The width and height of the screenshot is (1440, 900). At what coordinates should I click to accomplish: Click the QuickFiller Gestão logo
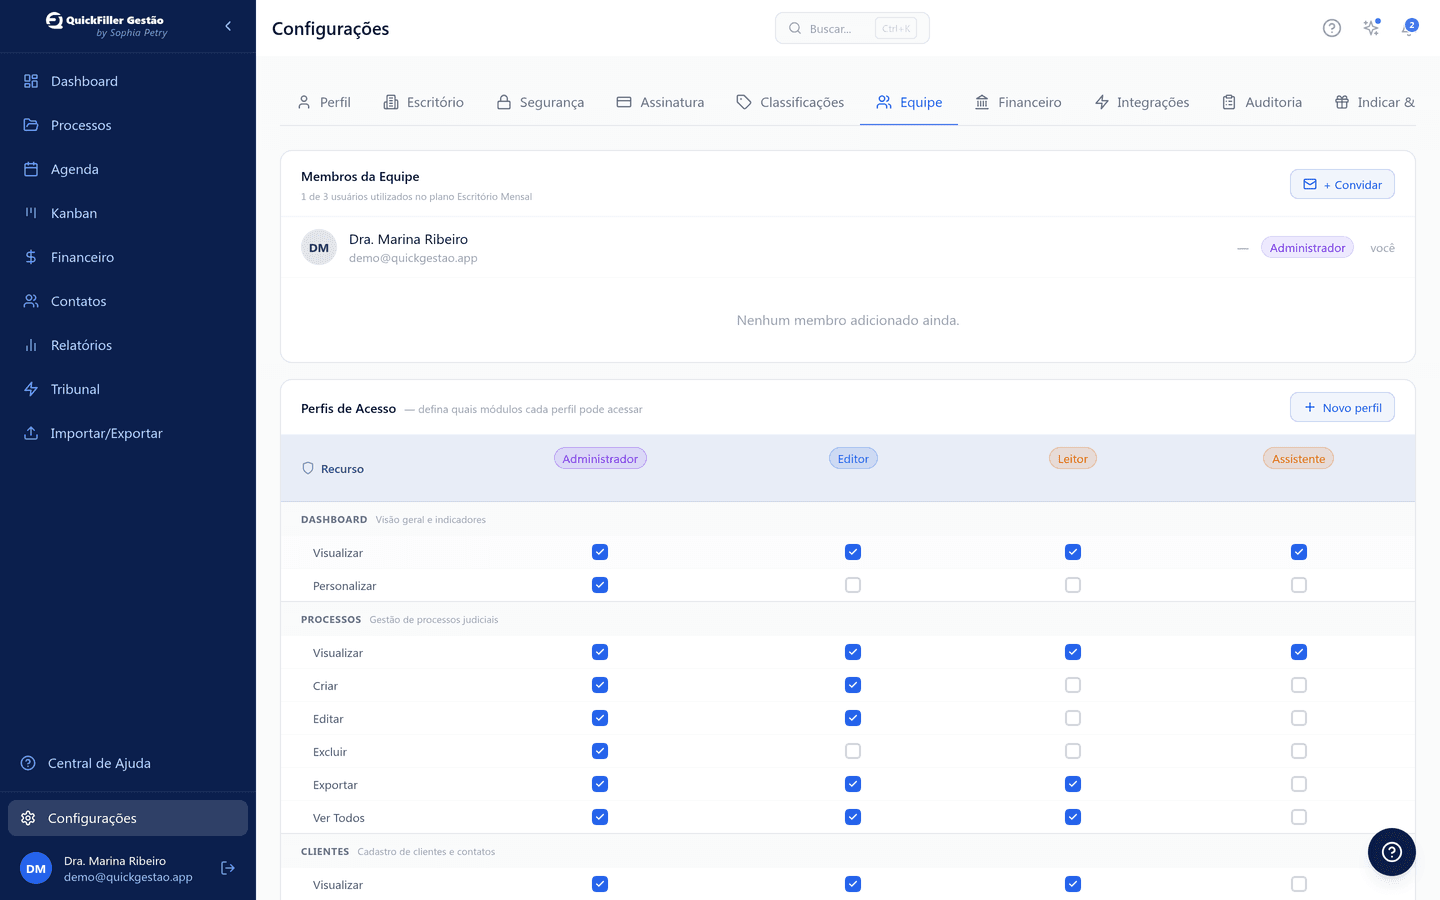(x=107, y=25)
